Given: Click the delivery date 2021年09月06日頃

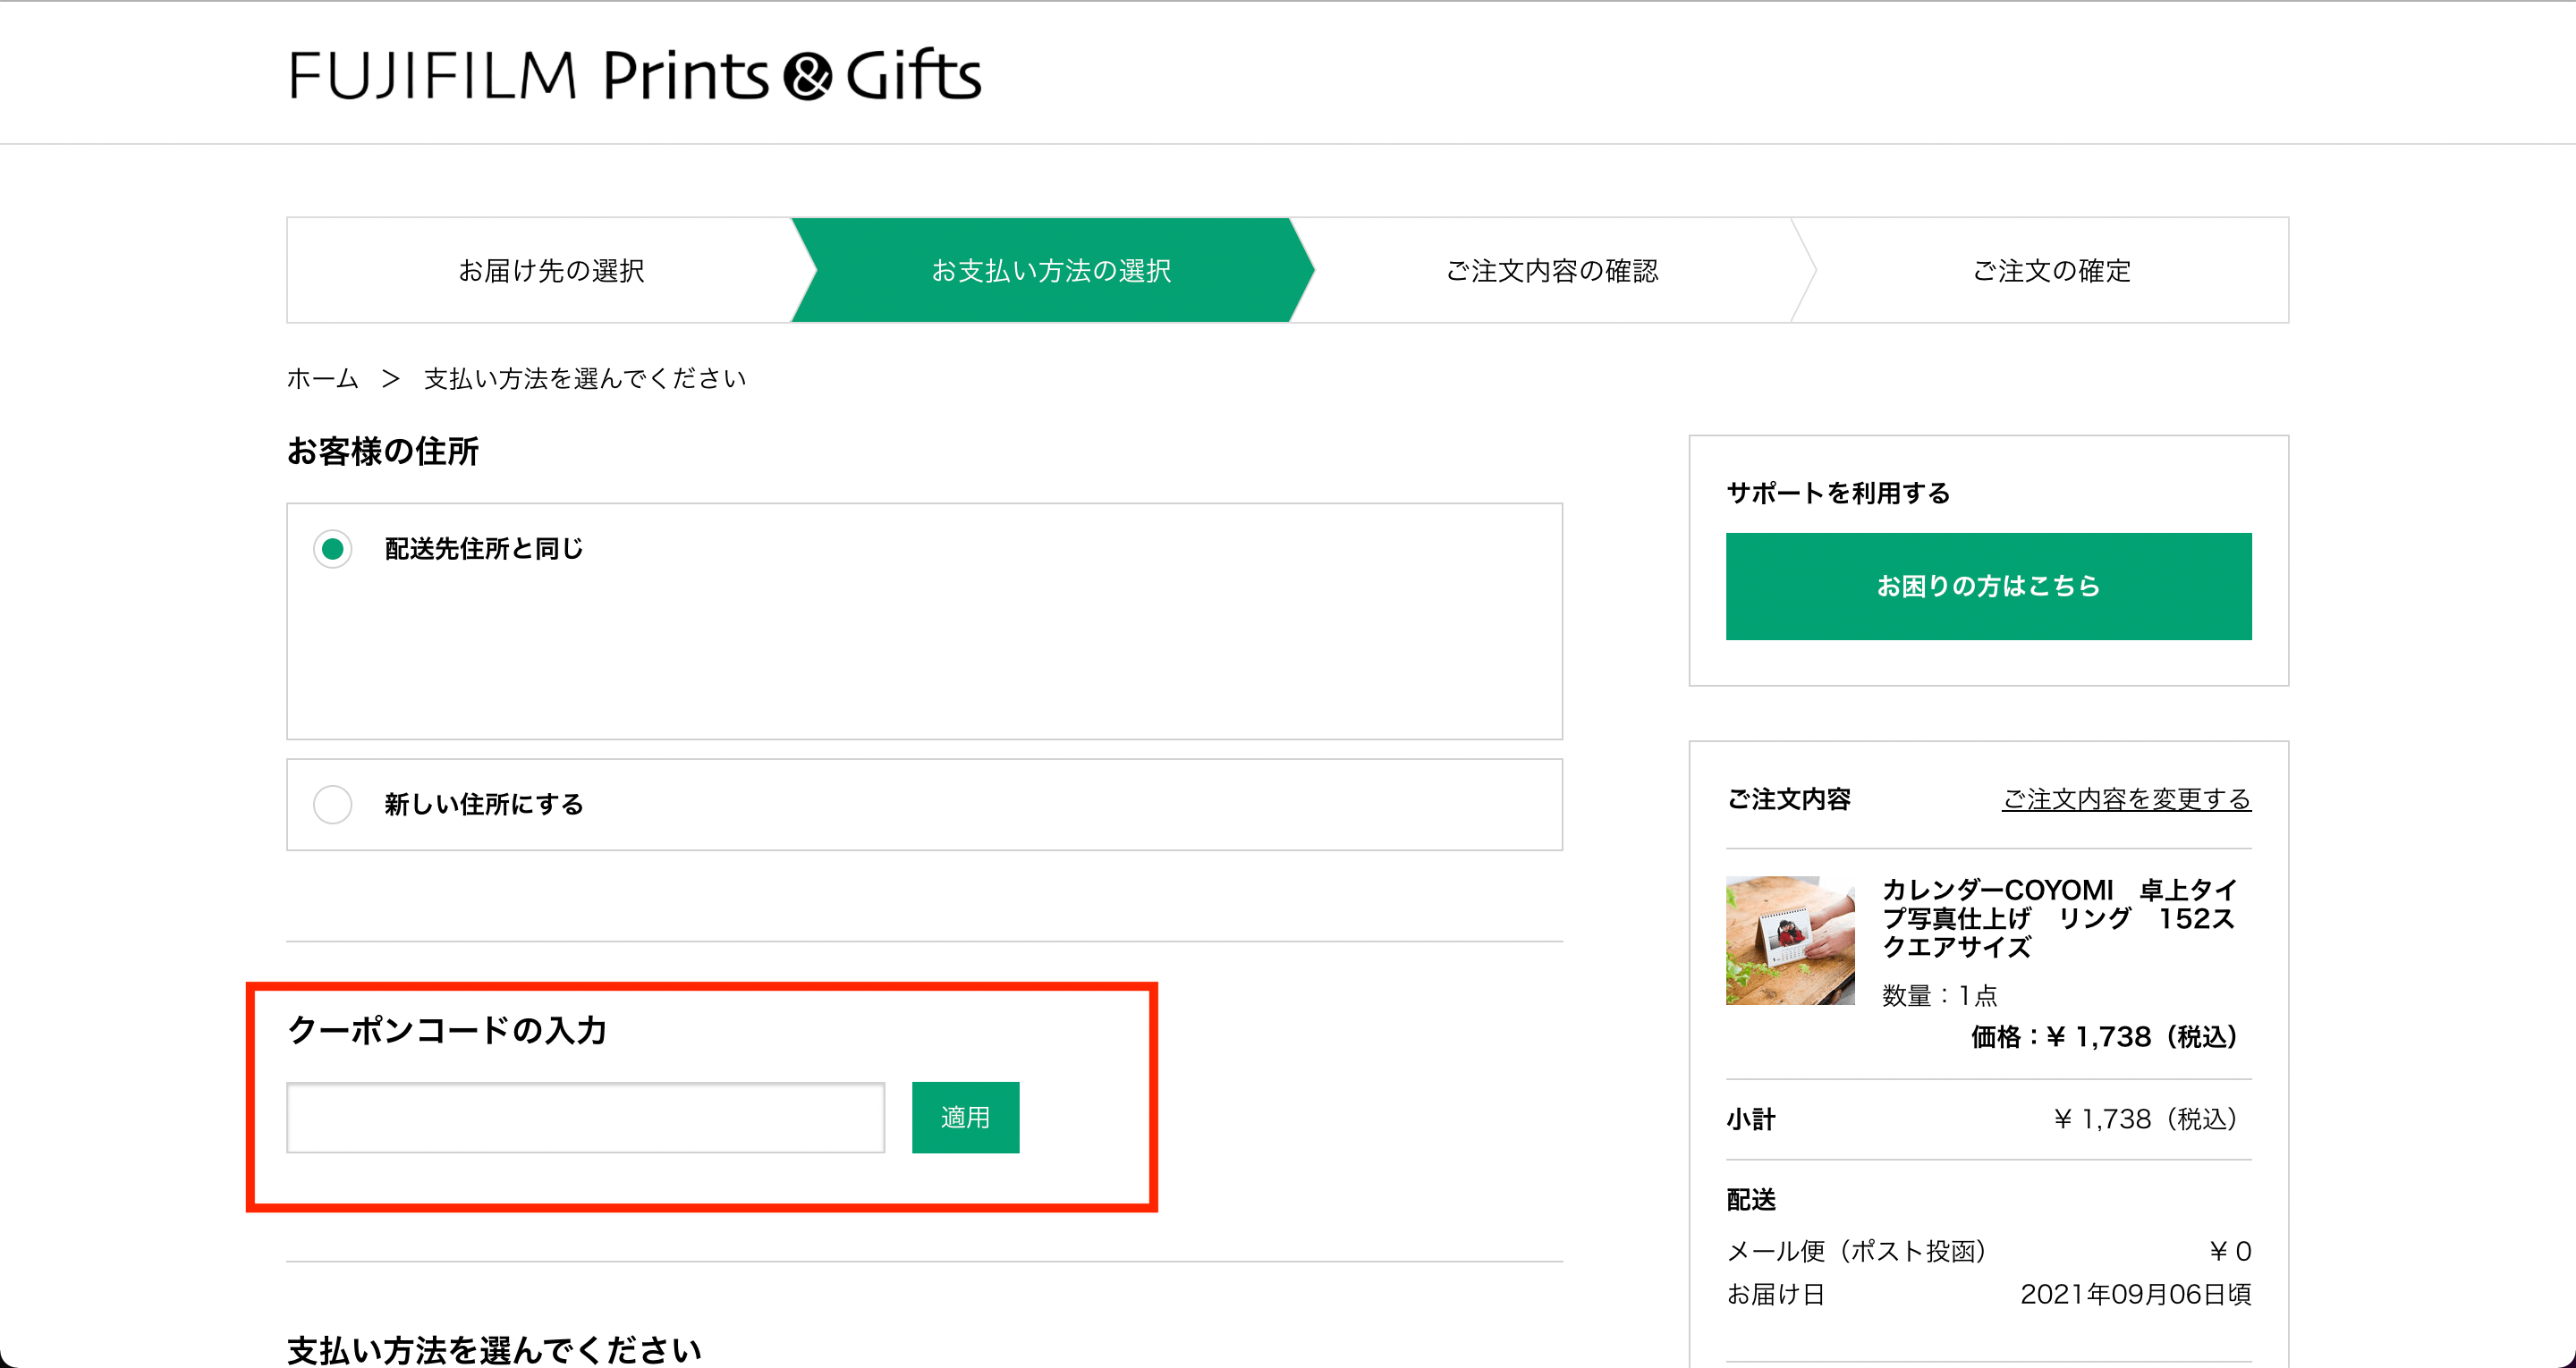Looking at the screenshot, I should click(x=2135, y=1294).
